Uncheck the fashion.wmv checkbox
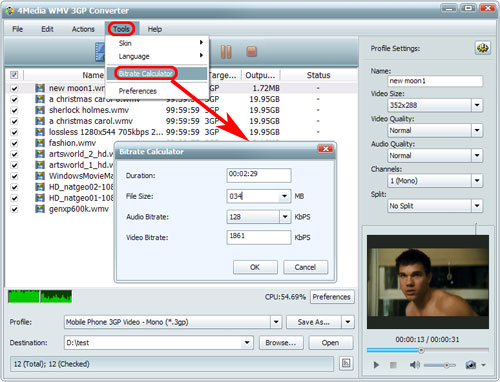Screen dimensions: 500x382 pyautogui.click(x=14, y=144)
